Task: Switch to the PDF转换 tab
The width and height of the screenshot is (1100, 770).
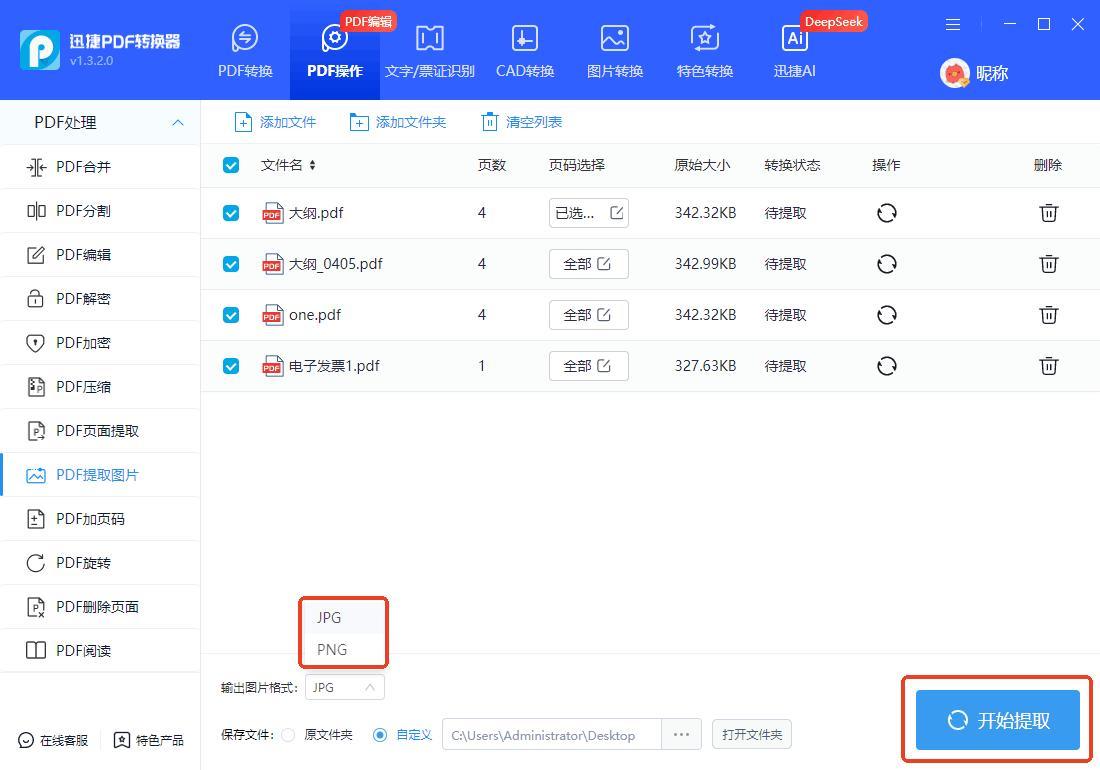Action: 245,51
